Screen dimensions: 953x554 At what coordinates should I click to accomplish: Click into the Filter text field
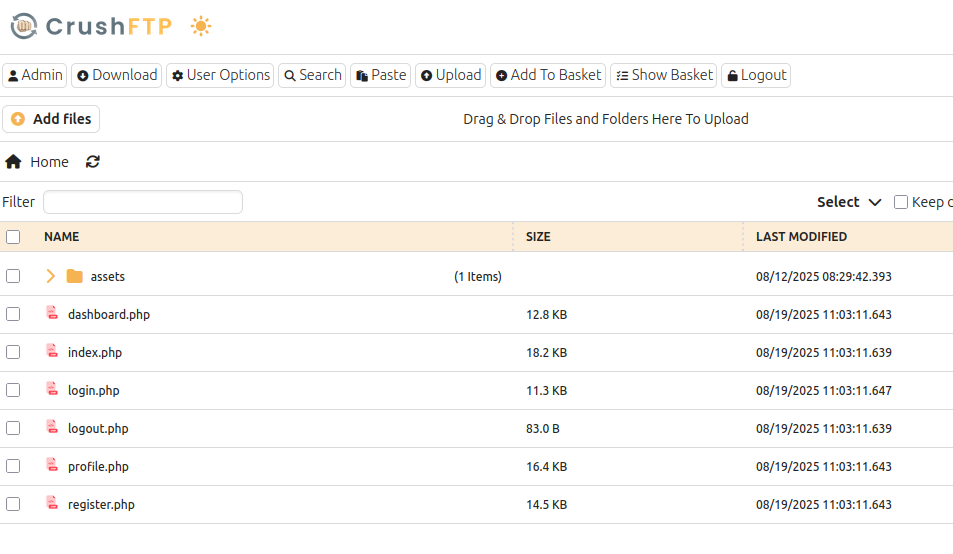(143, 202)
